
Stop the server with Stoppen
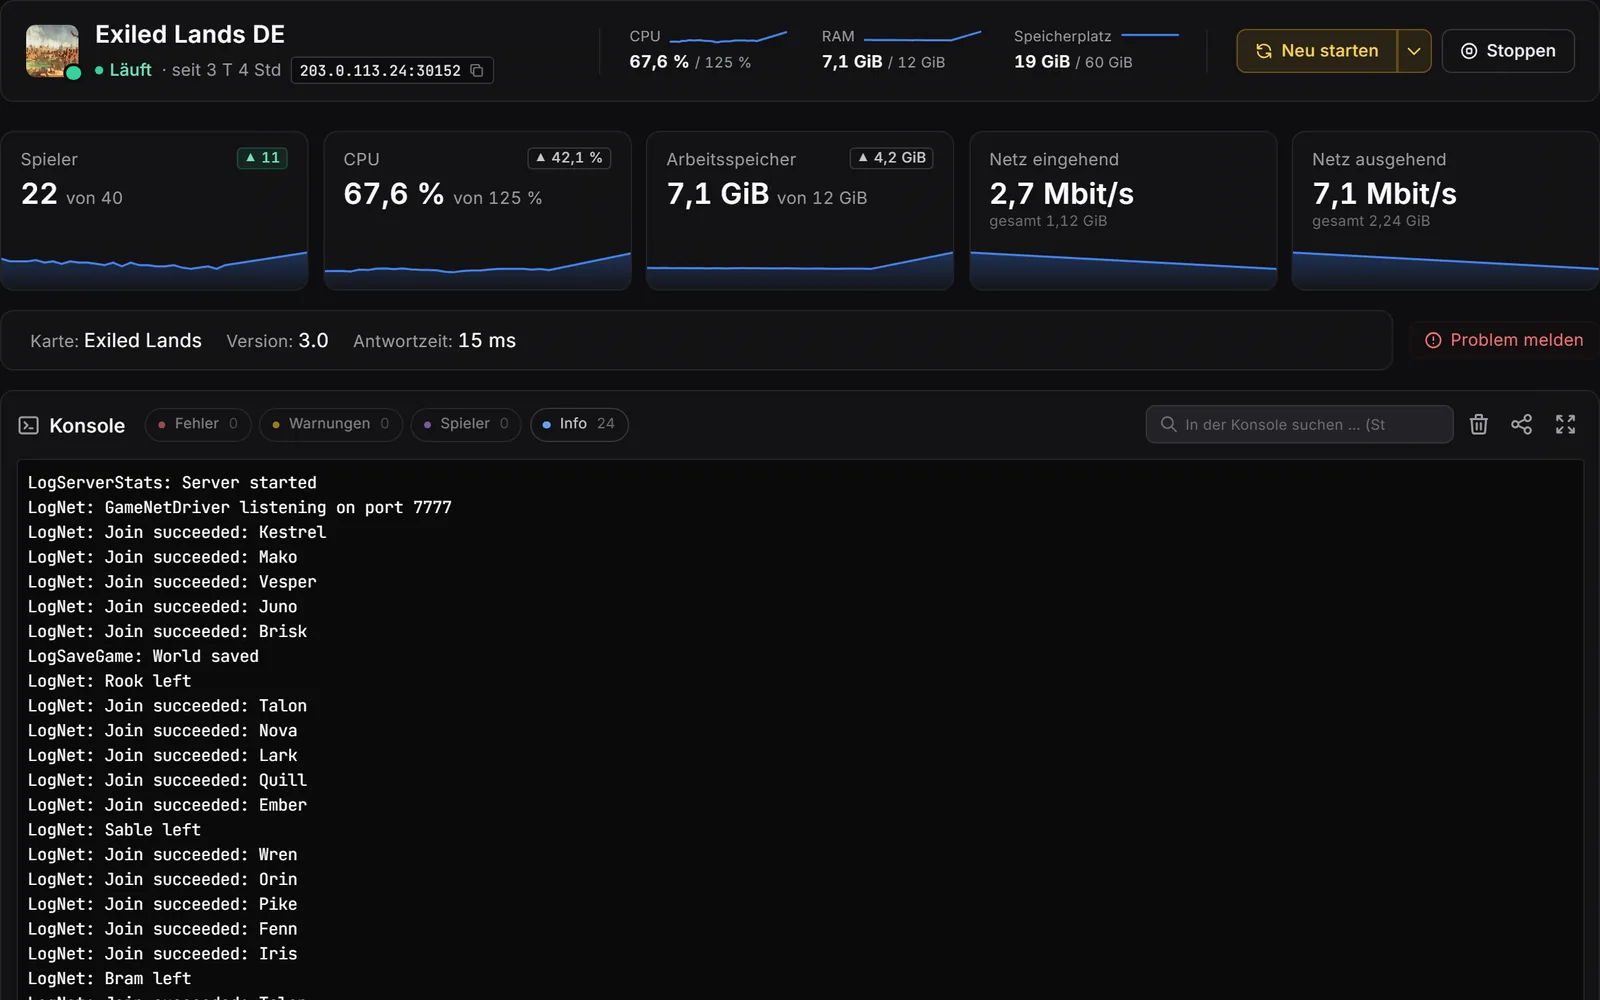1508,51
